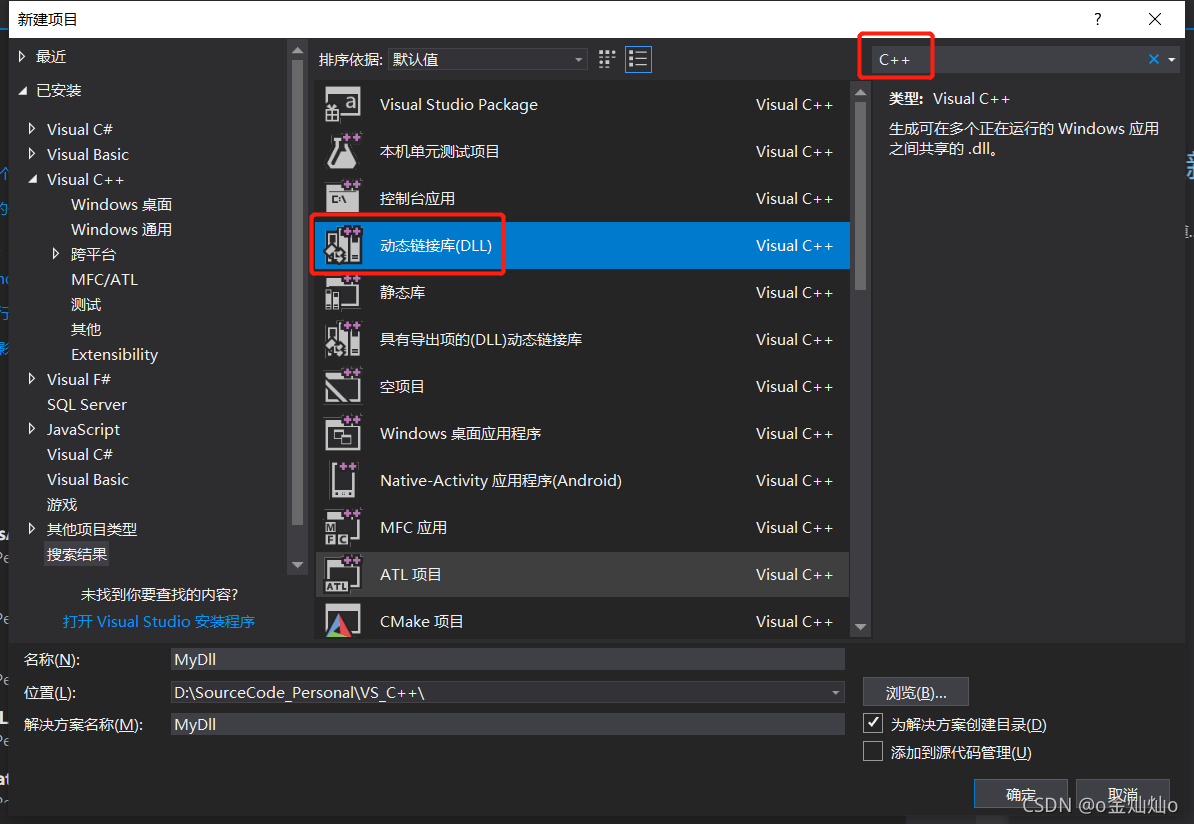1194x824 pixels.
Task: Clear the C++ search text
Action: coord(1154,59)
